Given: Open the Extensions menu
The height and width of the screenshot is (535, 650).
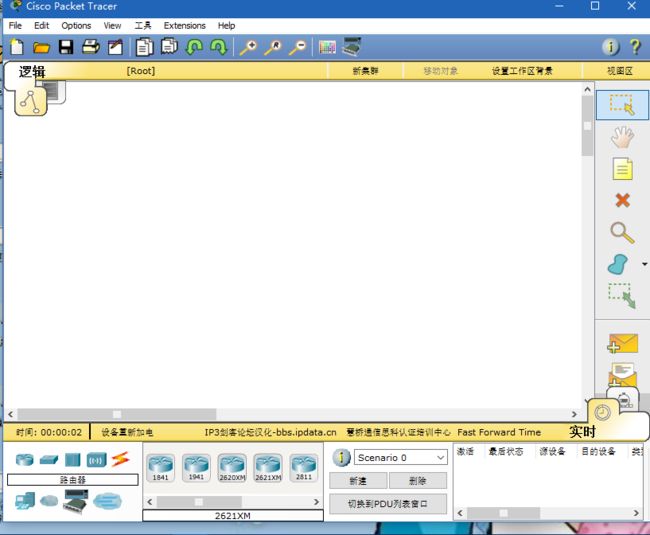Looking at the screenshot, I should tap(184, 26).
